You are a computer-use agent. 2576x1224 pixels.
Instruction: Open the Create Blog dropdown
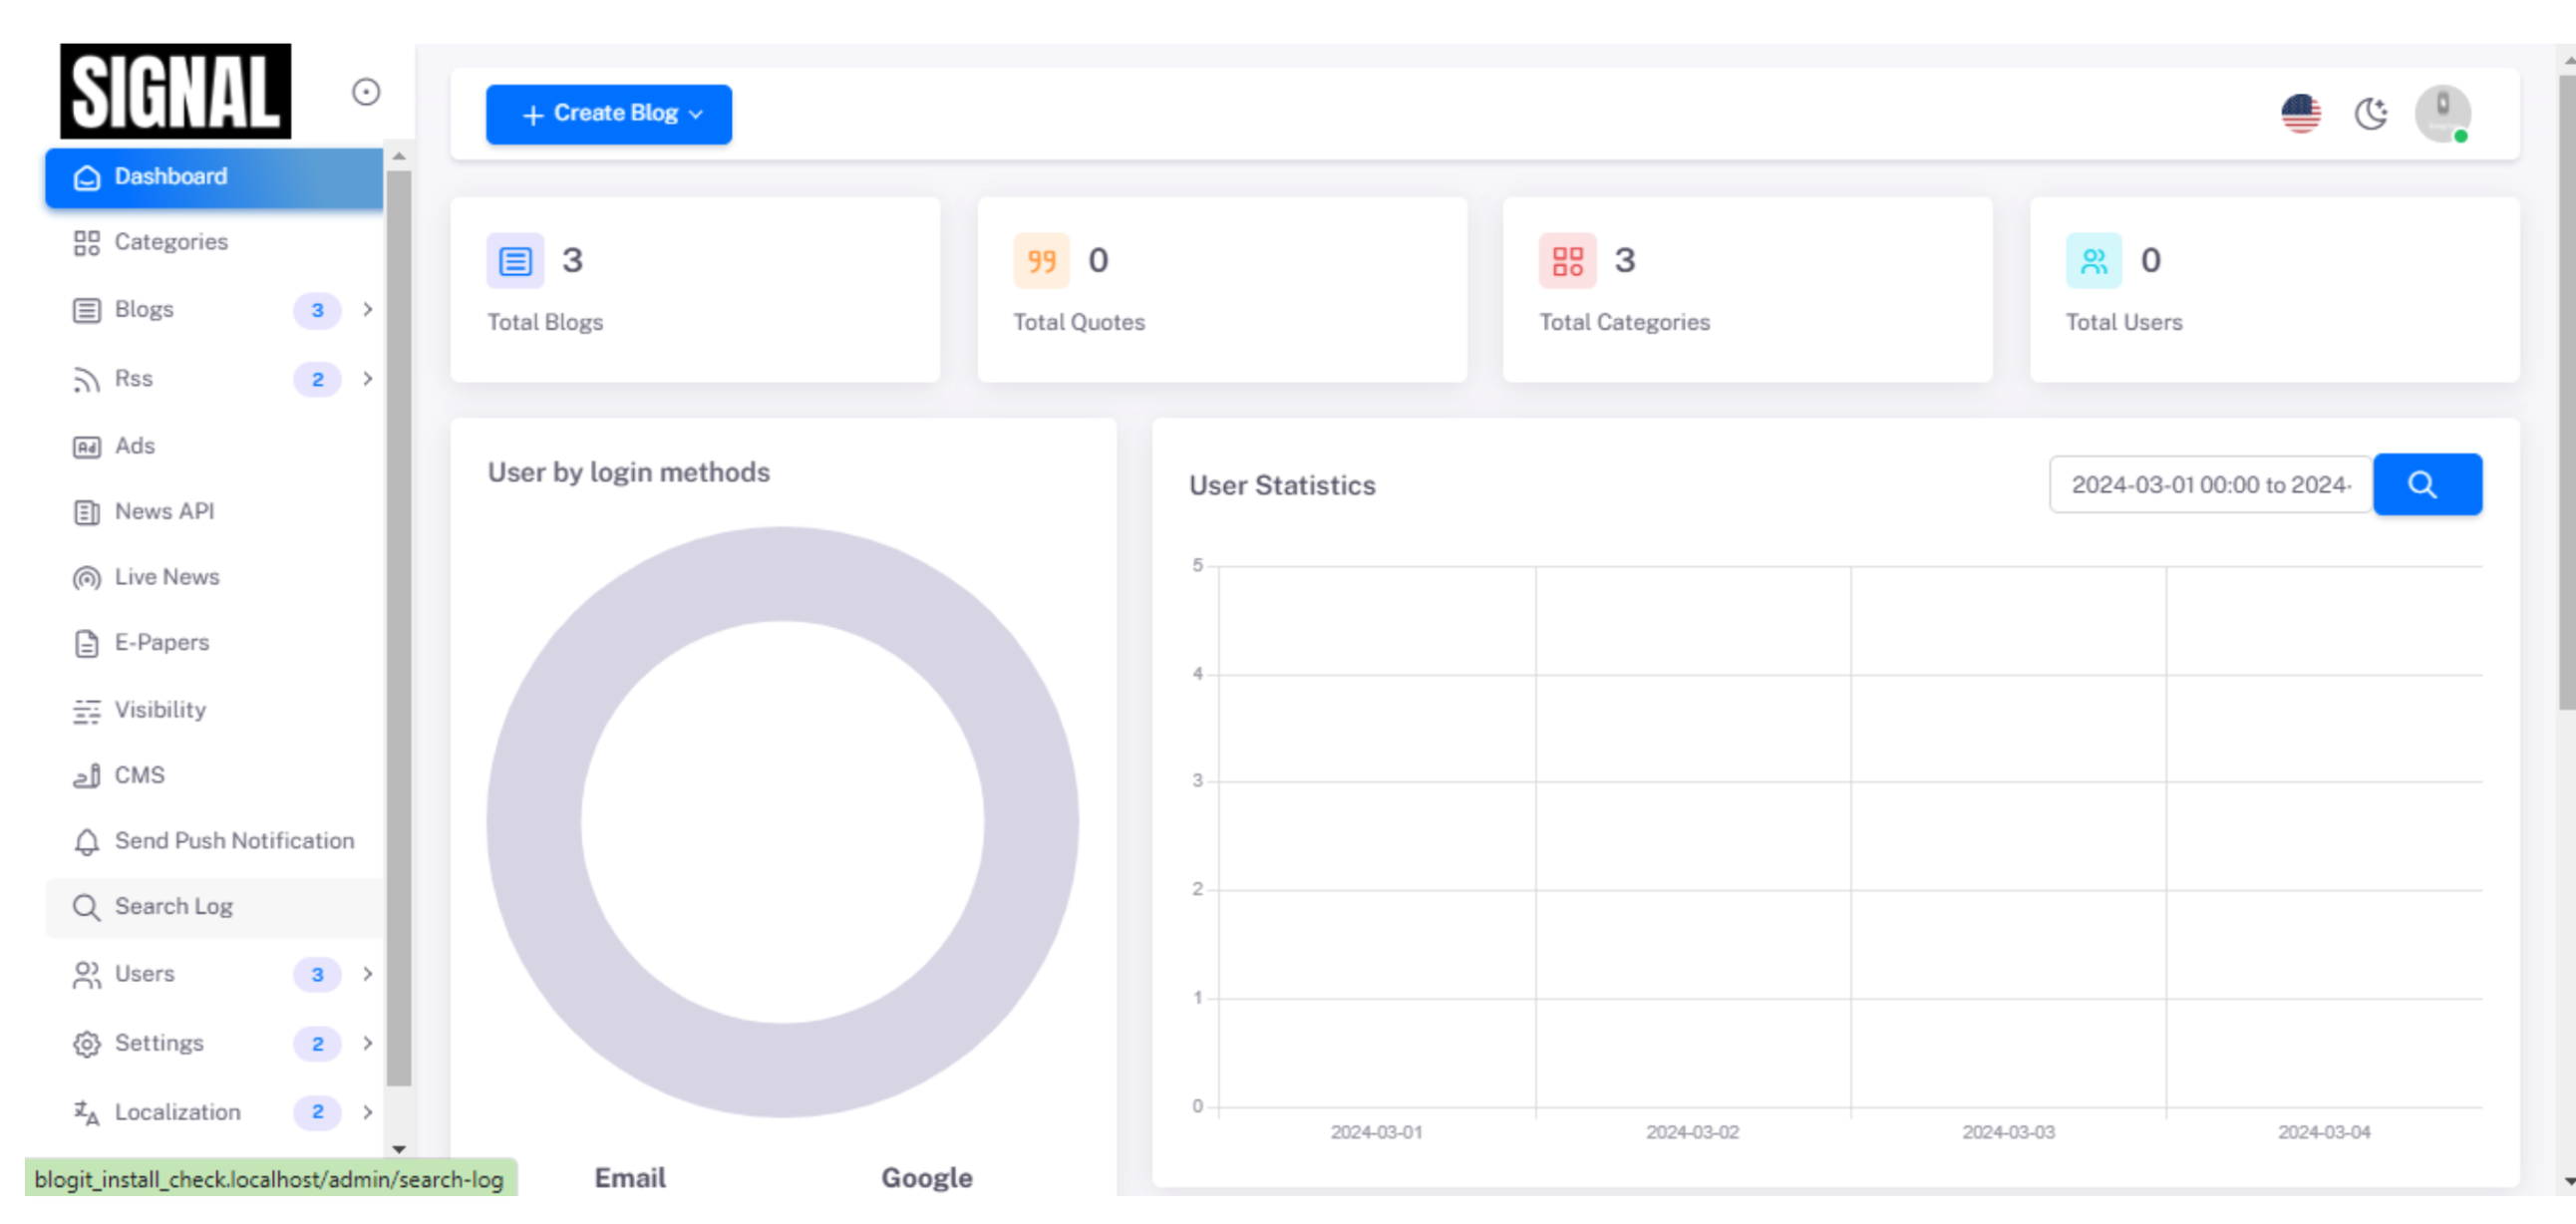tap(608, 114)
